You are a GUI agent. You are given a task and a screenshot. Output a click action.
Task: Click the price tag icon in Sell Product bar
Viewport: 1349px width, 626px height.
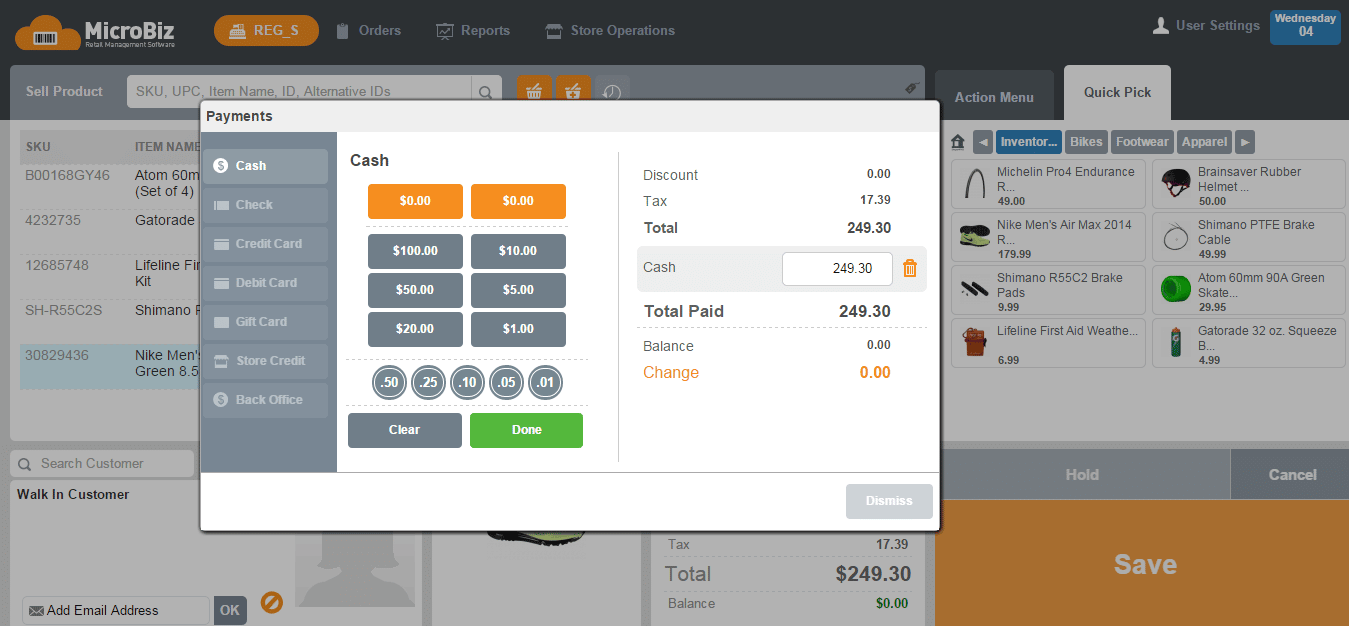point(912,88)
